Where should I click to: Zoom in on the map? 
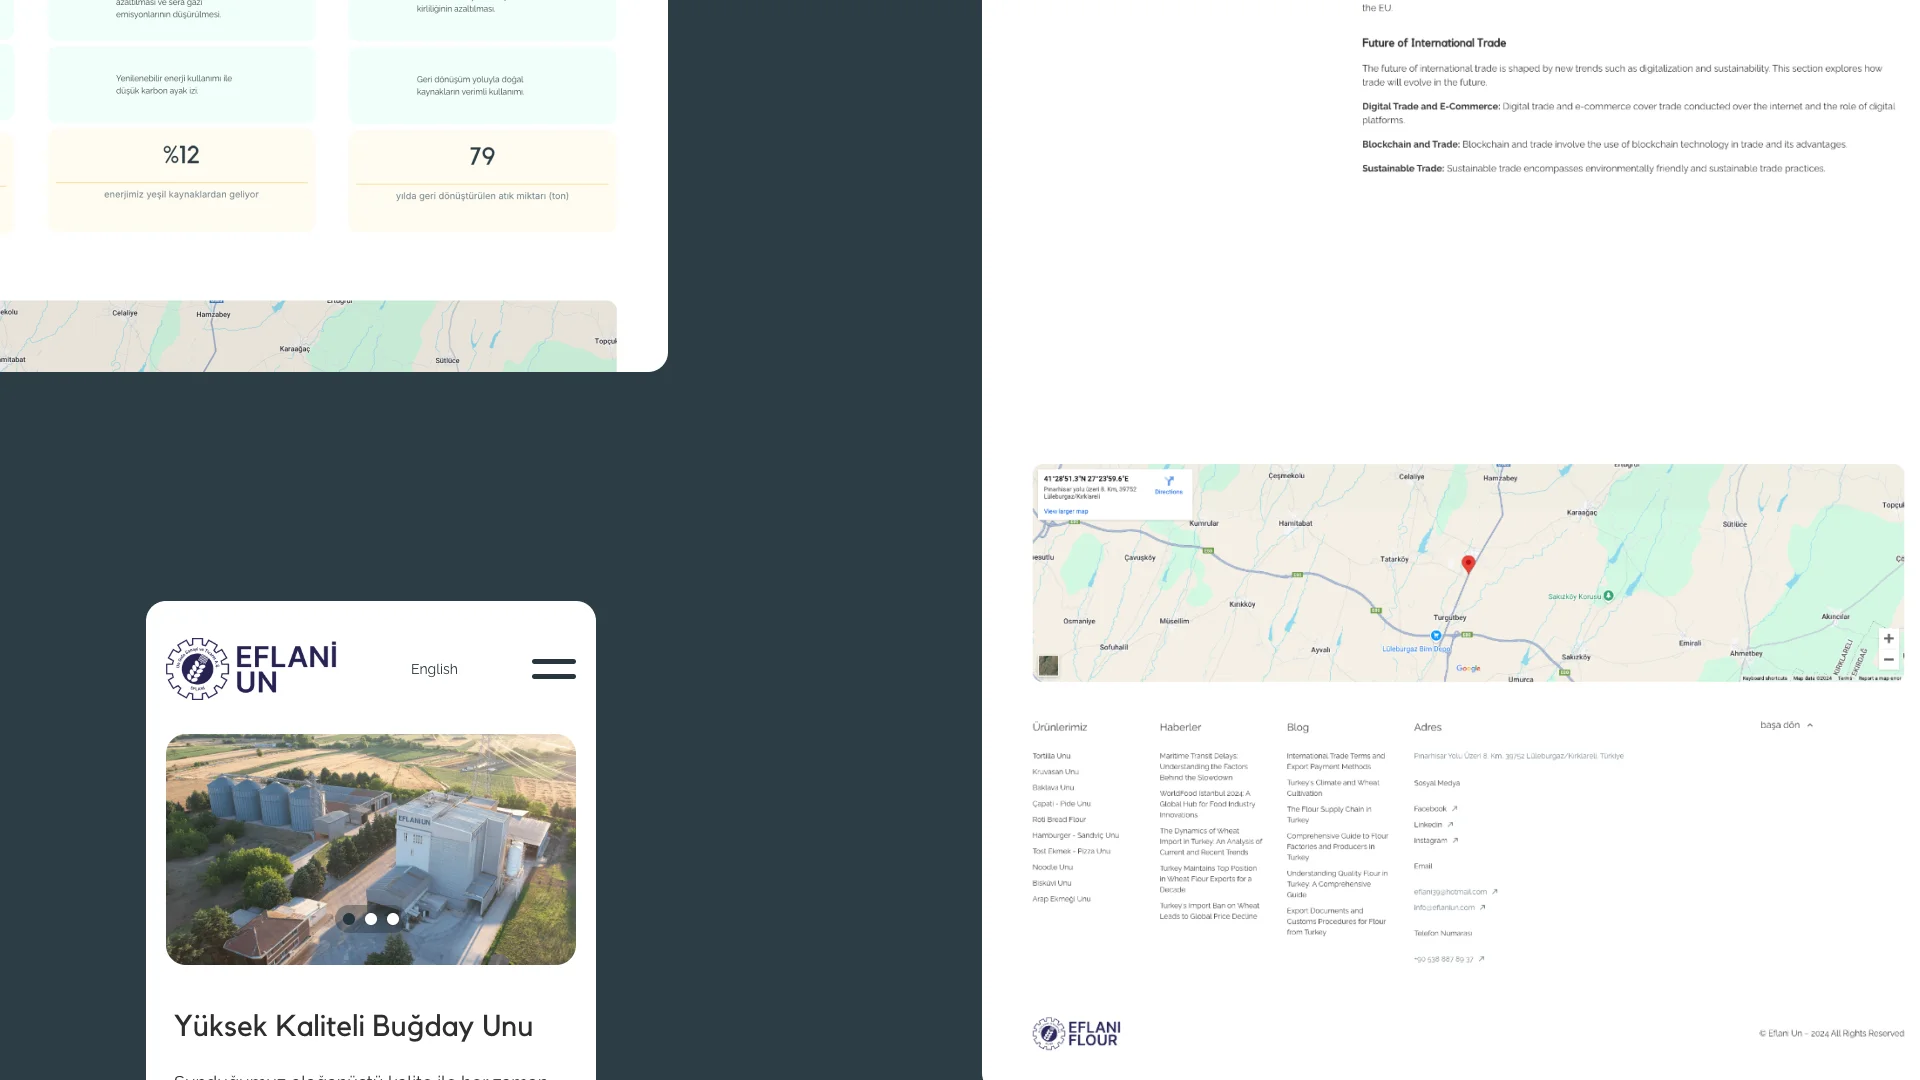[1889, 638]
